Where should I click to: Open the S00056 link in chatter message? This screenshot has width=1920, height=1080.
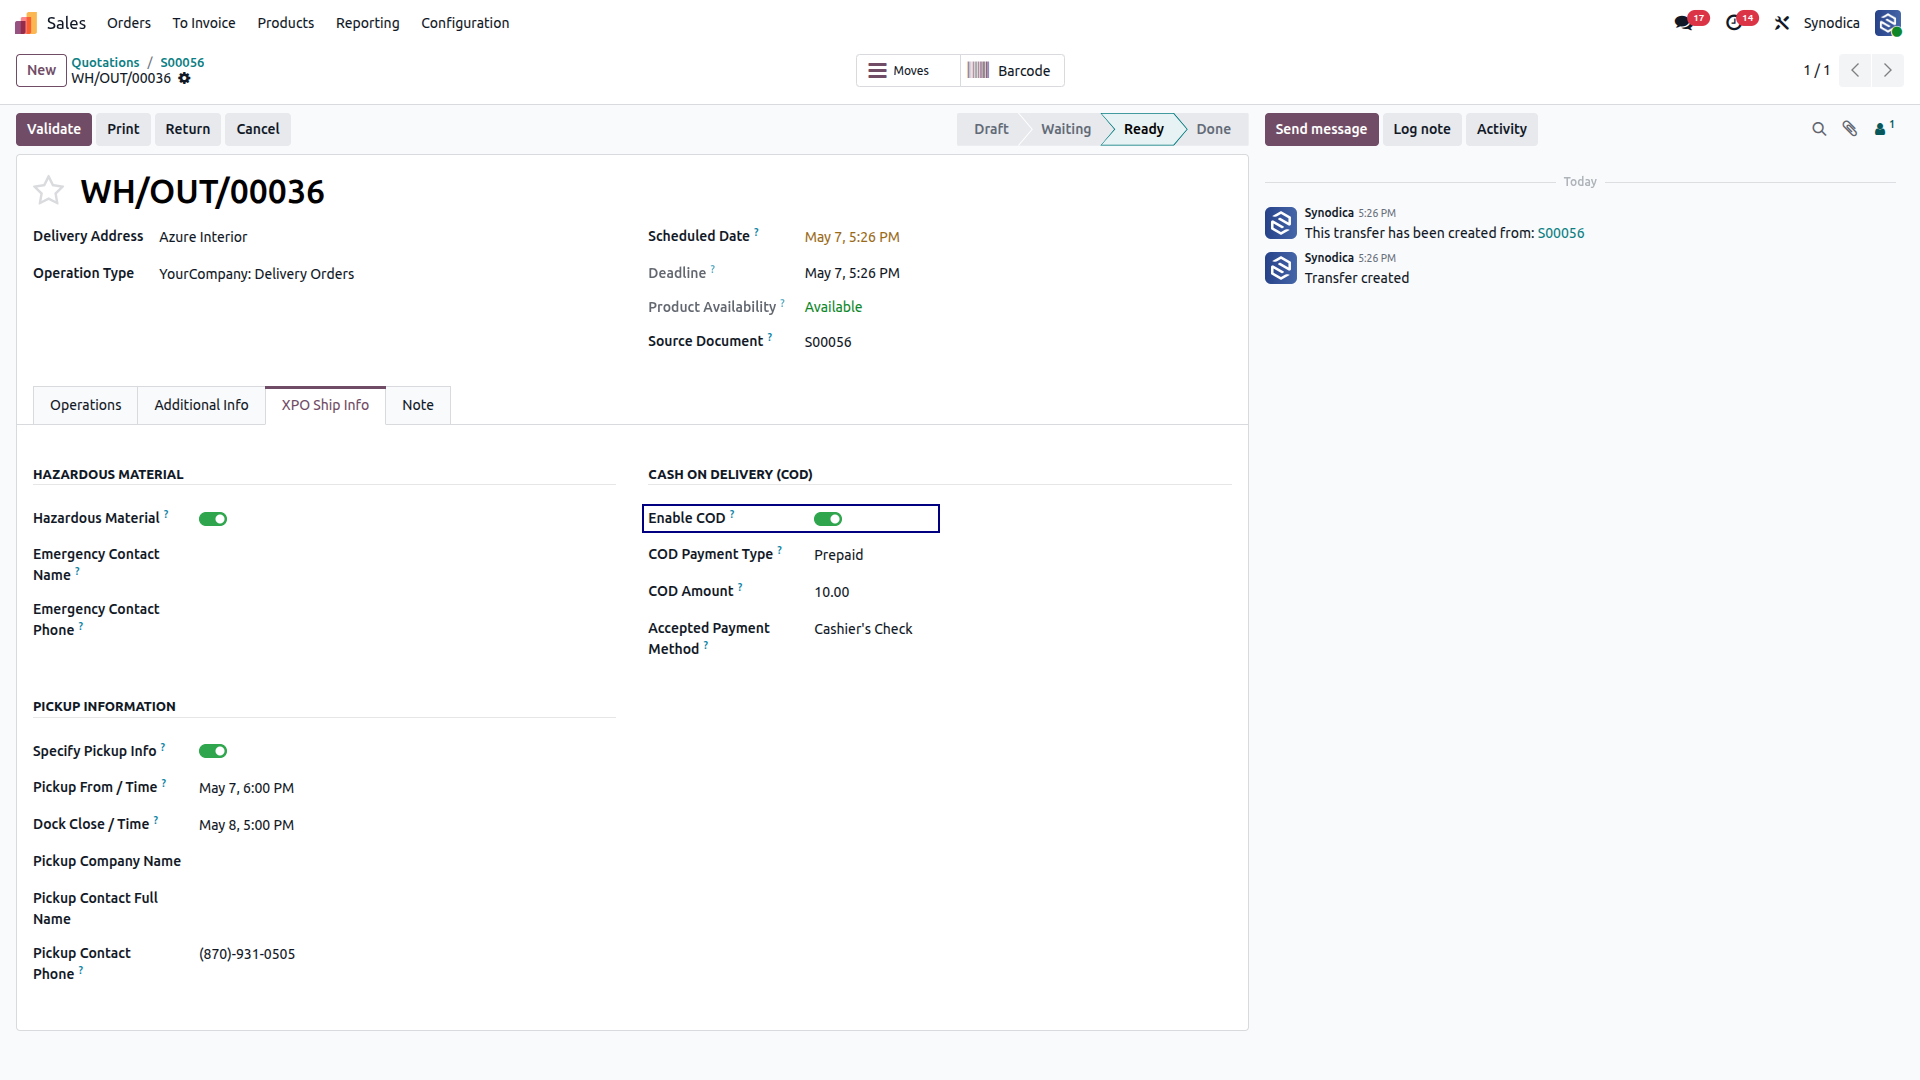coord(1561,233)
